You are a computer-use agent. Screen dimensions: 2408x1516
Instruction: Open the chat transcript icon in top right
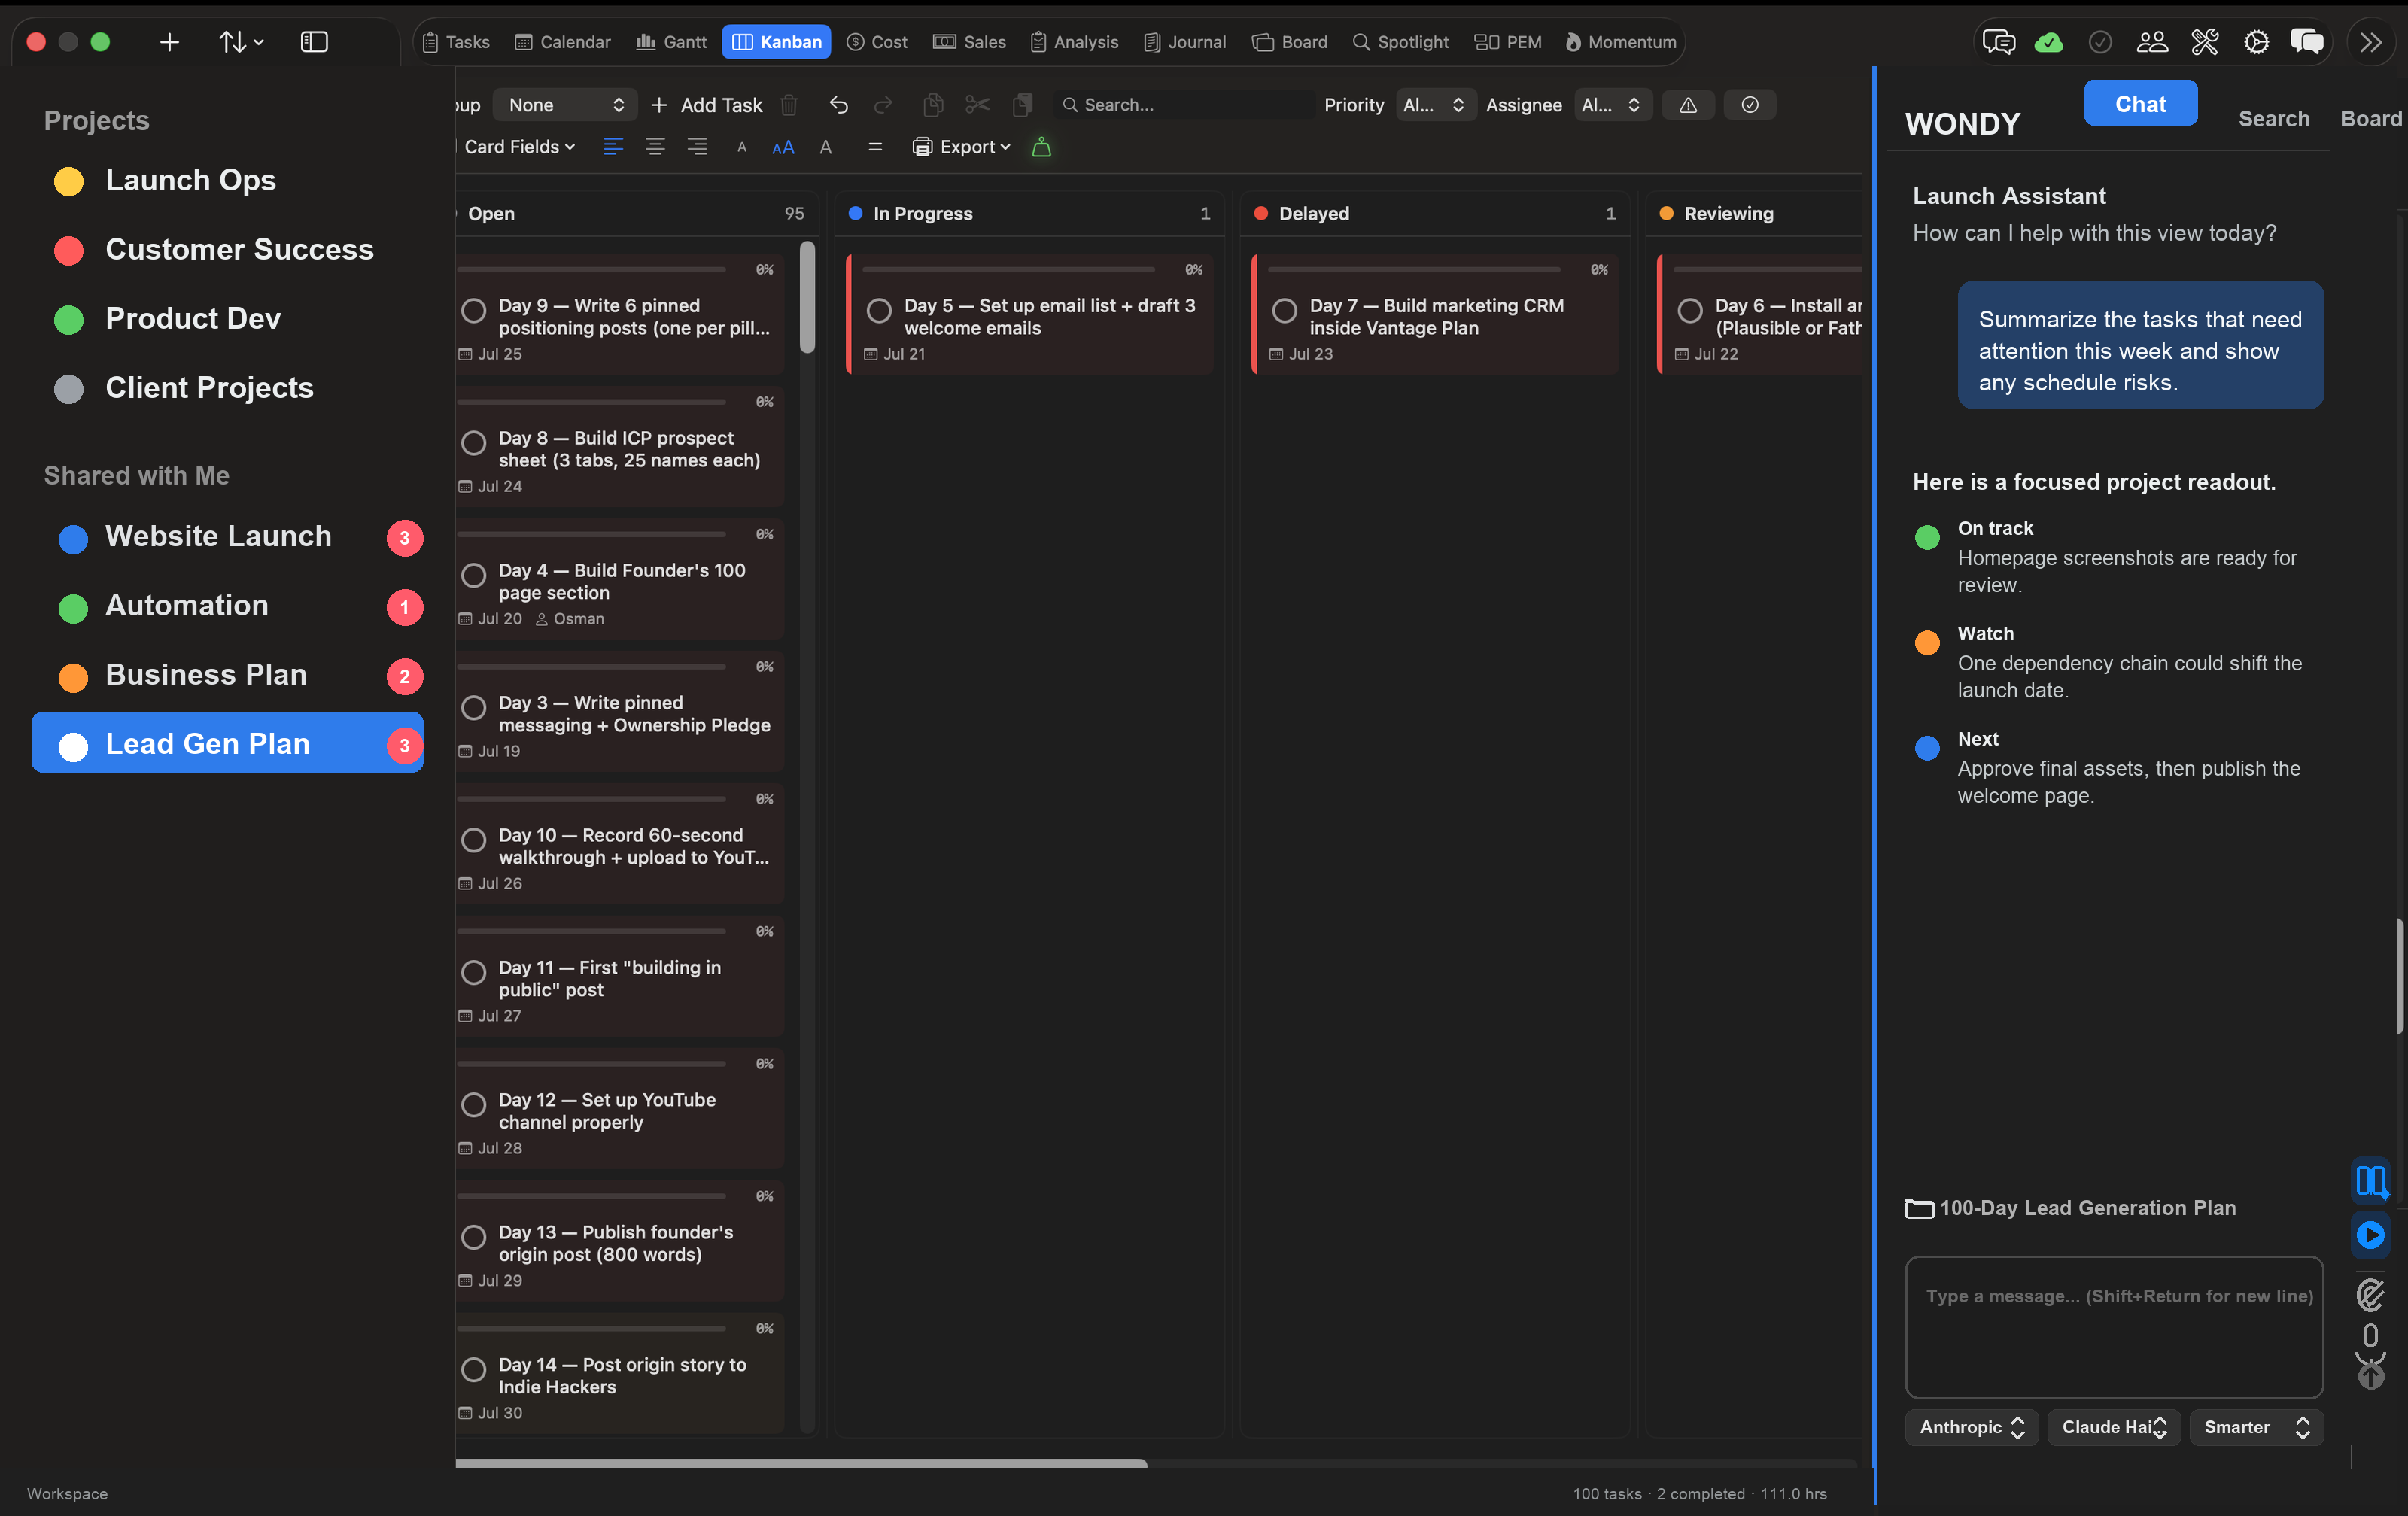(1998, 42)
